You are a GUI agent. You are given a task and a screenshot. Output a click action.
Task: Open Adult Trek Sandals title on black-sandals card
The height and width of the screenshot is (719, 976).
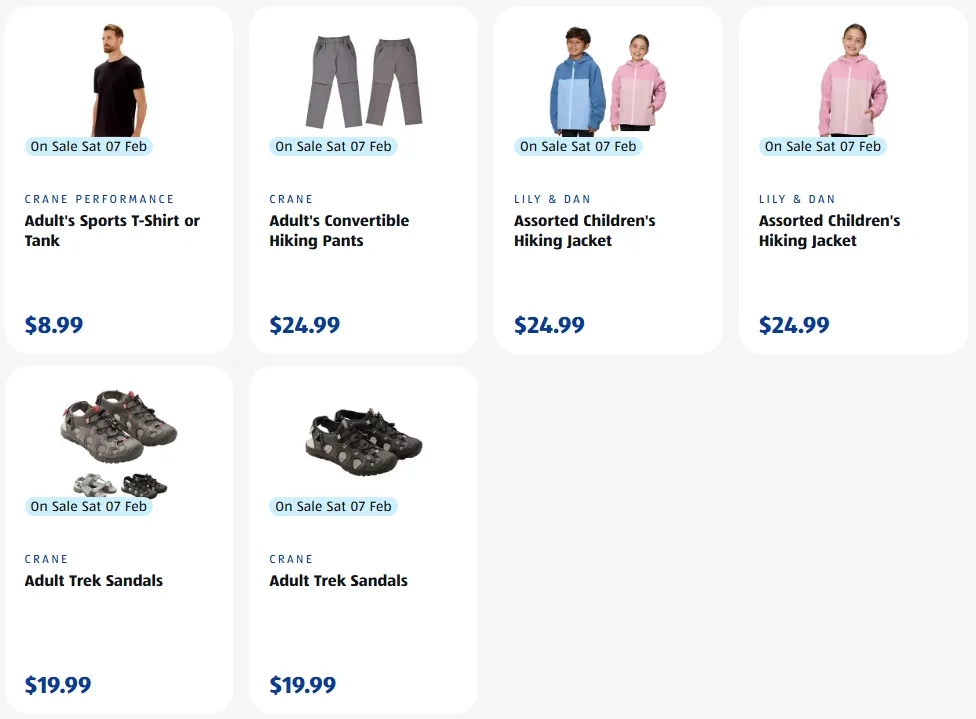point(339,581)
